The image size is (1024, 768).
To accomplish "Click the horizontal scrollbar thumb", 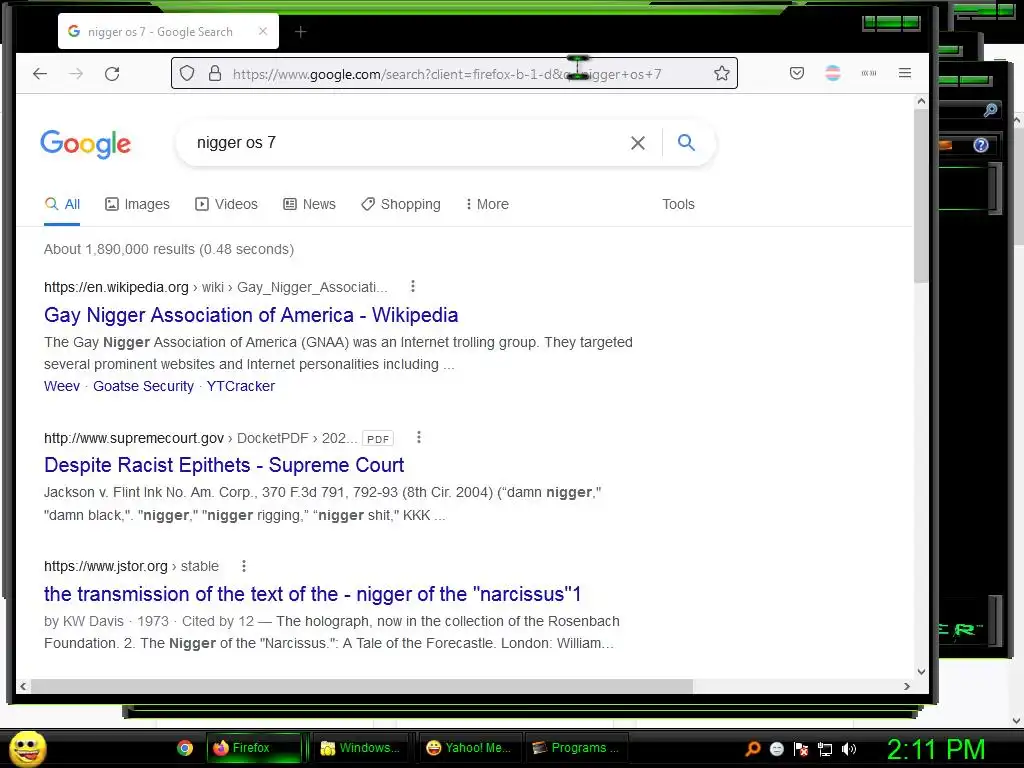I will click(x=362, y=686).
